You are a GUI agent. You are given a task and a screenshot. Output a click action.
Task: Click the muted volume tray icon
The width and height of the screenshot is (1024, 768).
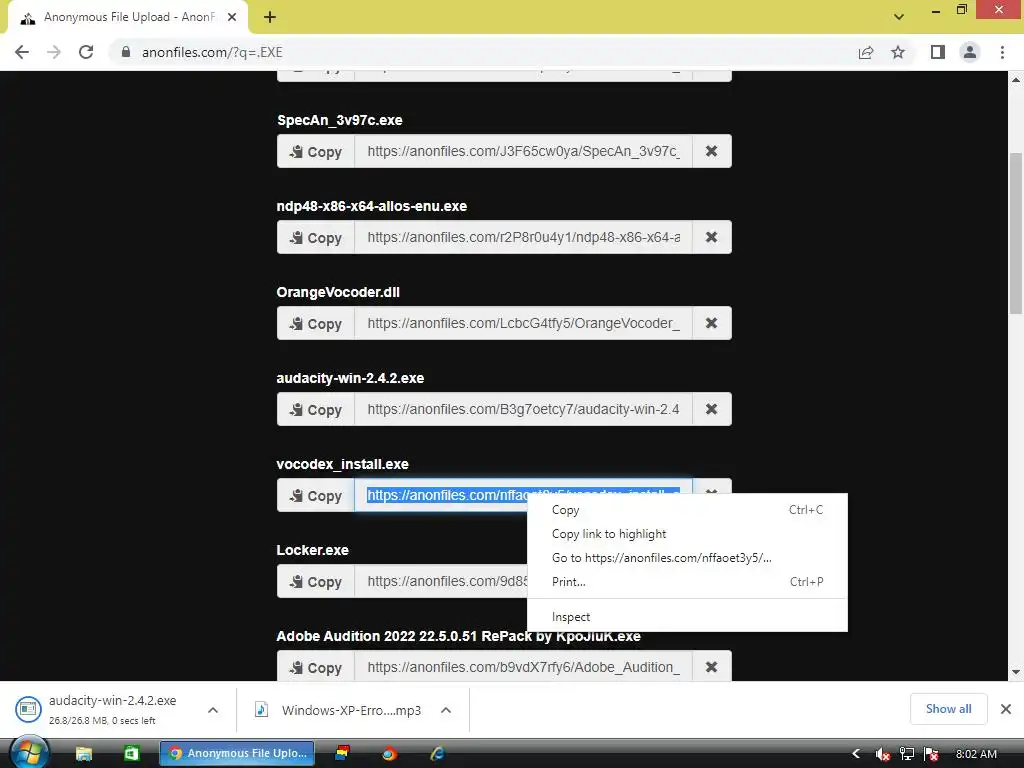tap(882, 754)
